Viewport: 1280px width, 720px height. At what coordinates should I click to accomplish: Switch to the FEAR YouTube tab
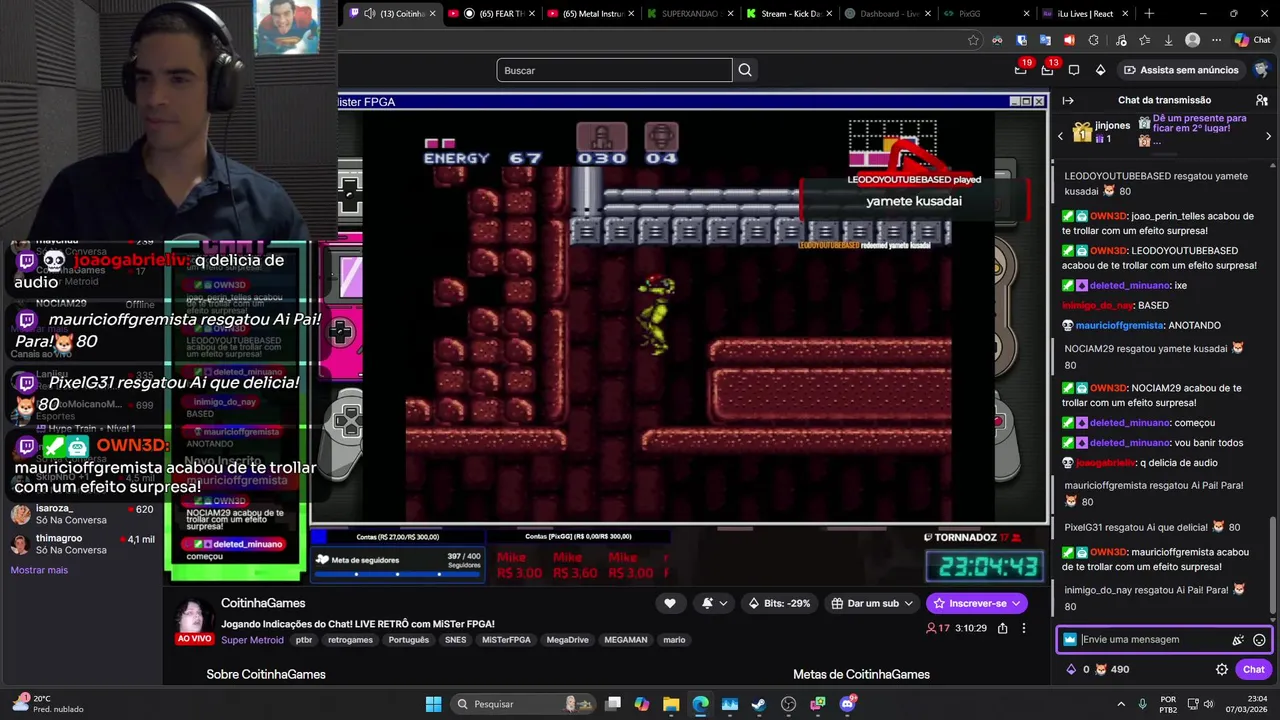[494, 14]
